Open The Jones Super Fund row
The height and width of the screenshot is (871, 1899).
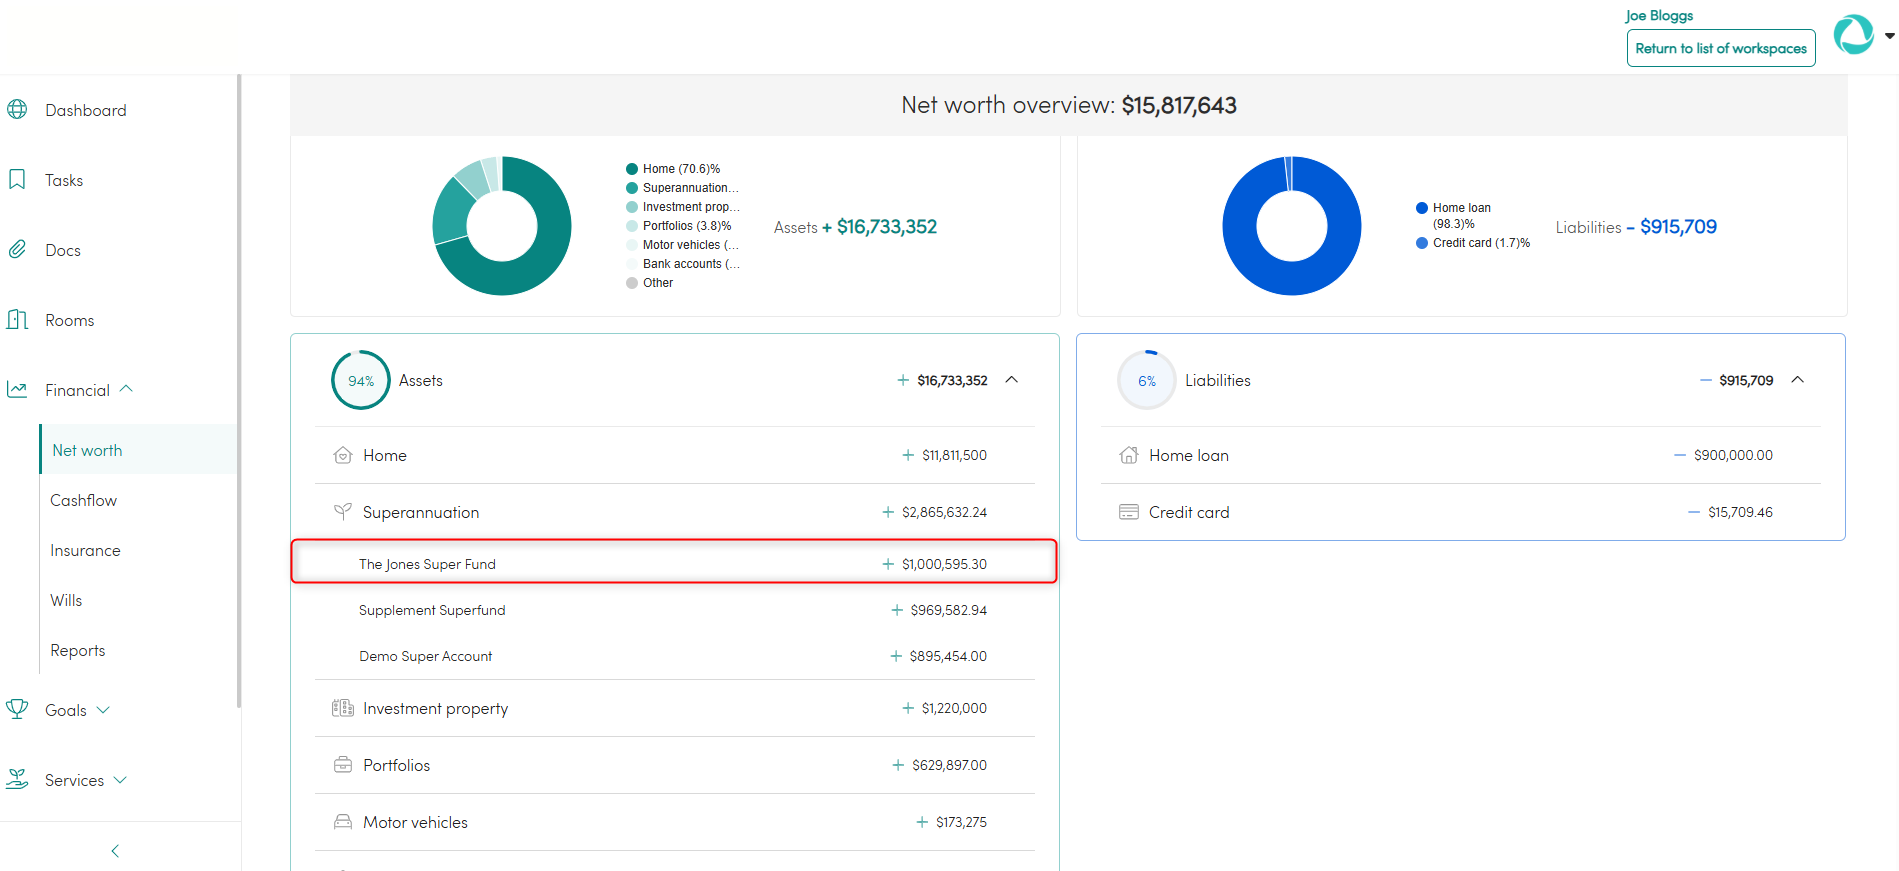pos(673,564)
